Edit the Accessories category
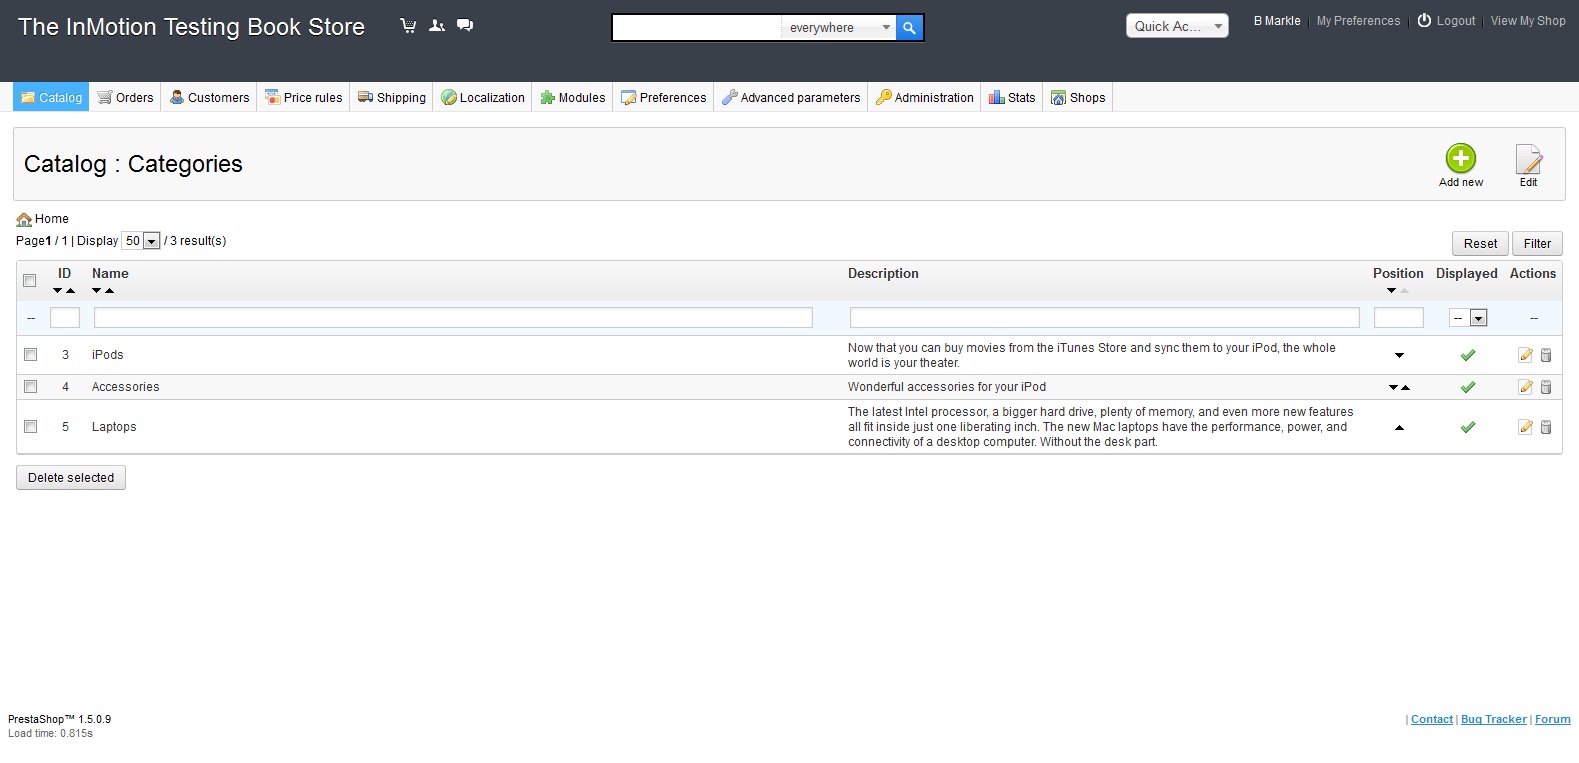Image resolution: width=1579 pixels, height=763 pixels. (1526, 387)
